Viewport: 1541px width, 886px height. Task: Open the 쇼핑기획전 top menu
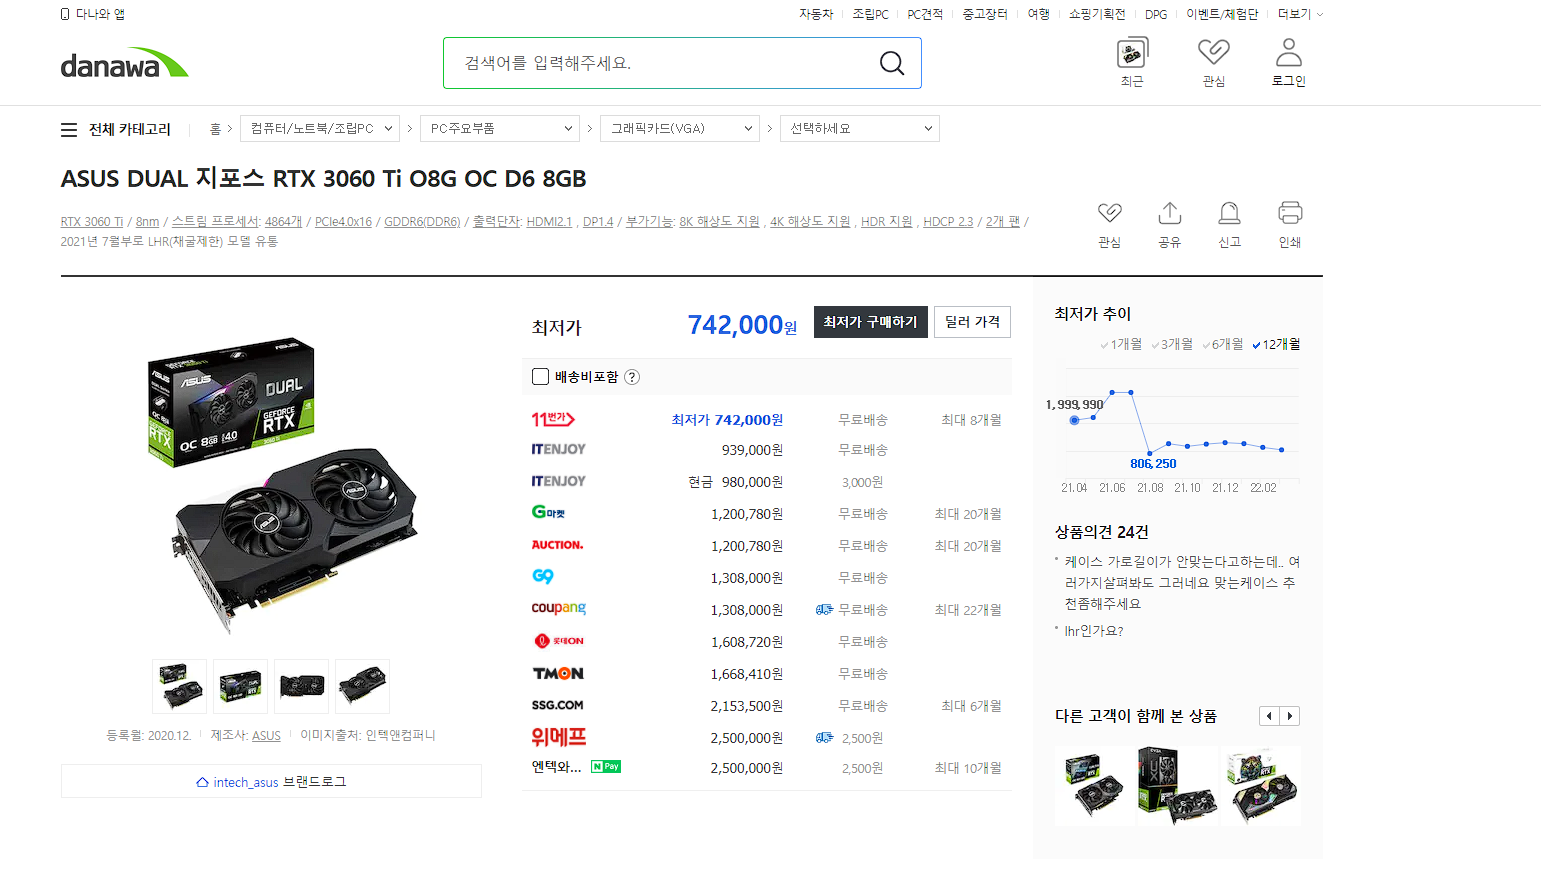1097,14
